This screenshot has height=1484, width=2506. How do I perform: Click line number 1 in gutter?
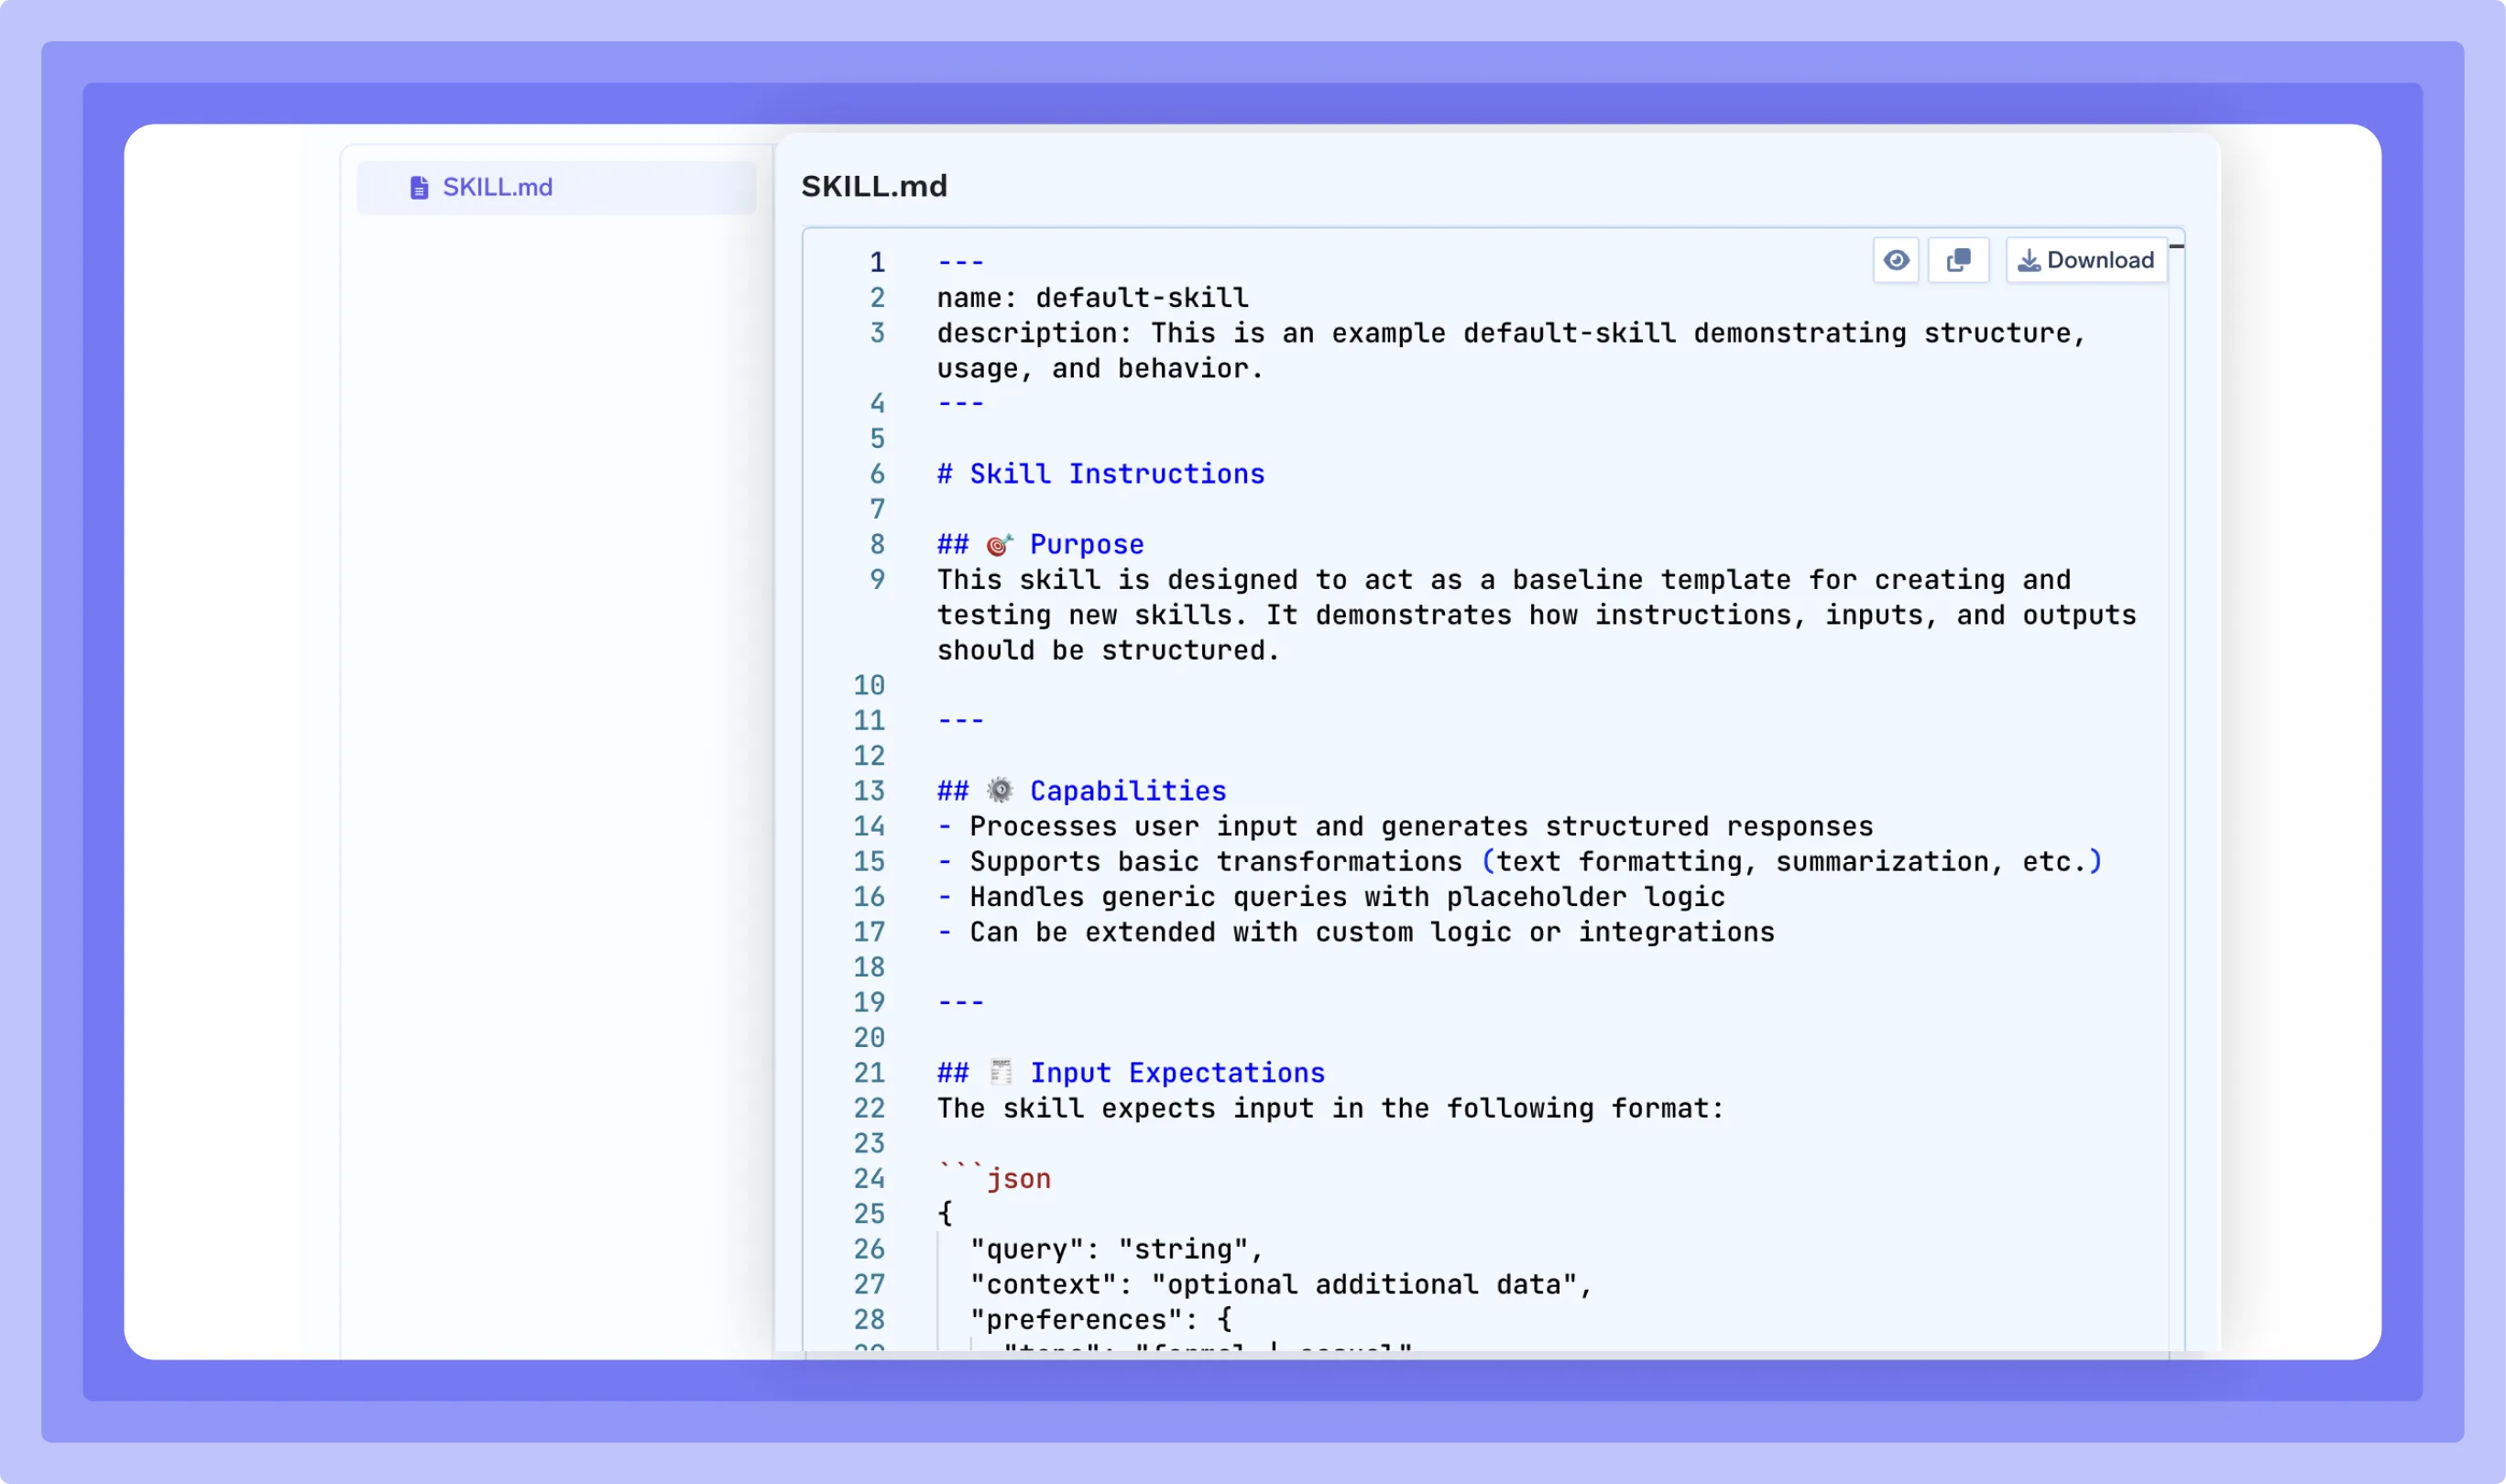click(x=877, y=262)
